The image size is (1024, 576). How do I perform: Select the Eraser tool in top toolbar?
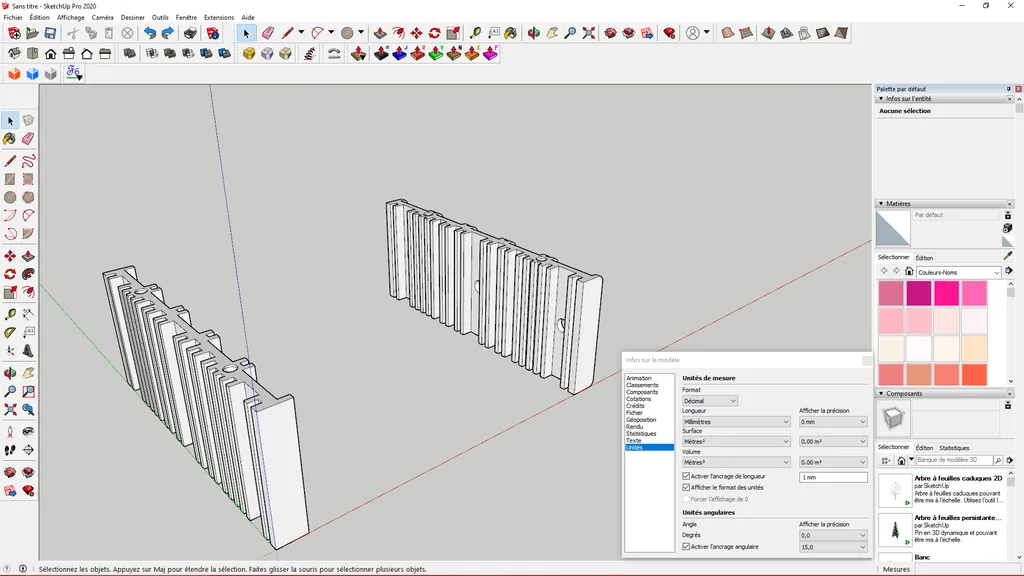(267, 33)
